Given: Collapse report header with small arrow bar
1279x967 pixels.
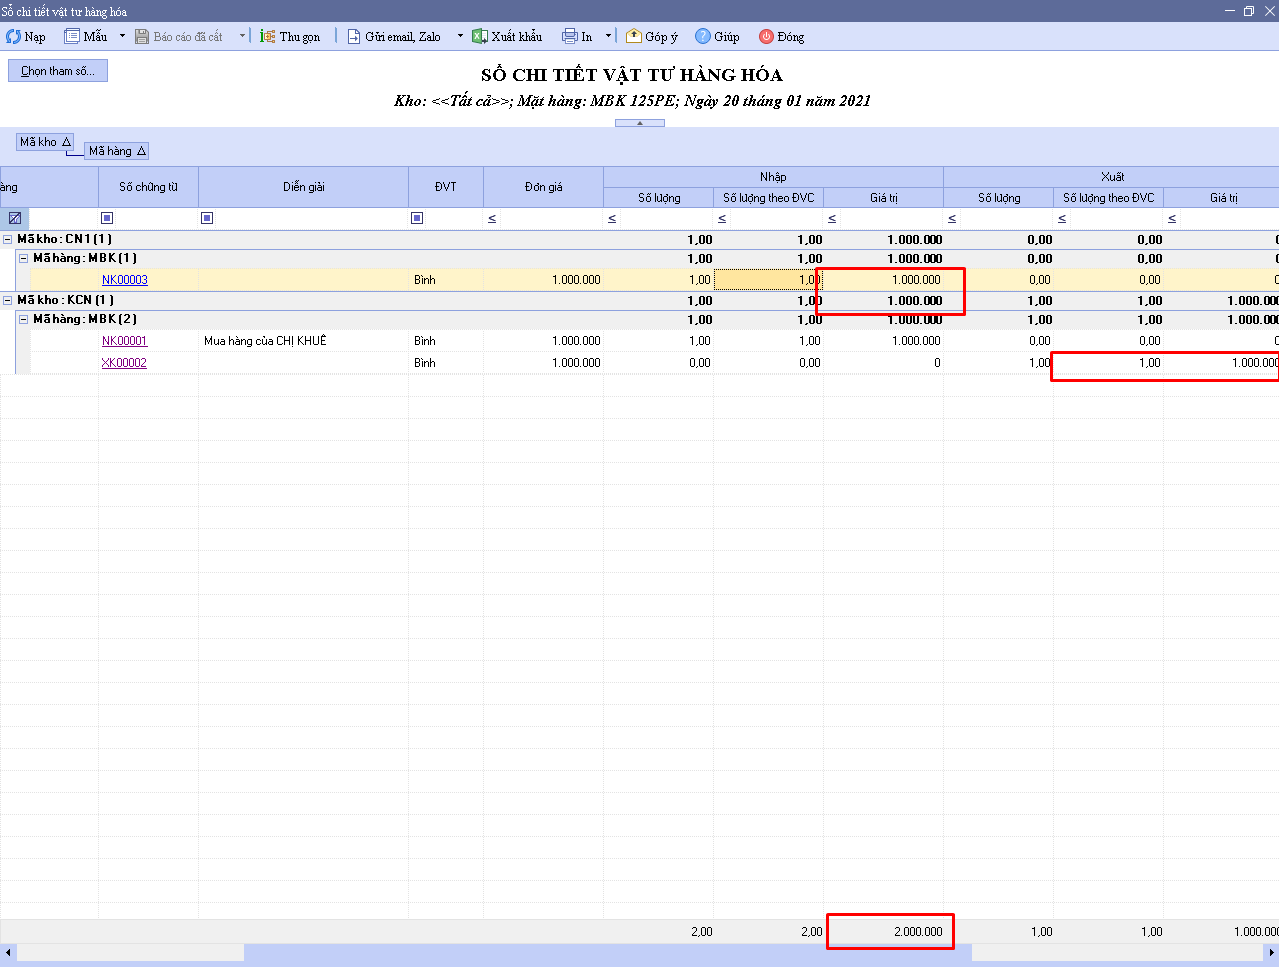Looking at the screenshot, I should coord(640,123).
